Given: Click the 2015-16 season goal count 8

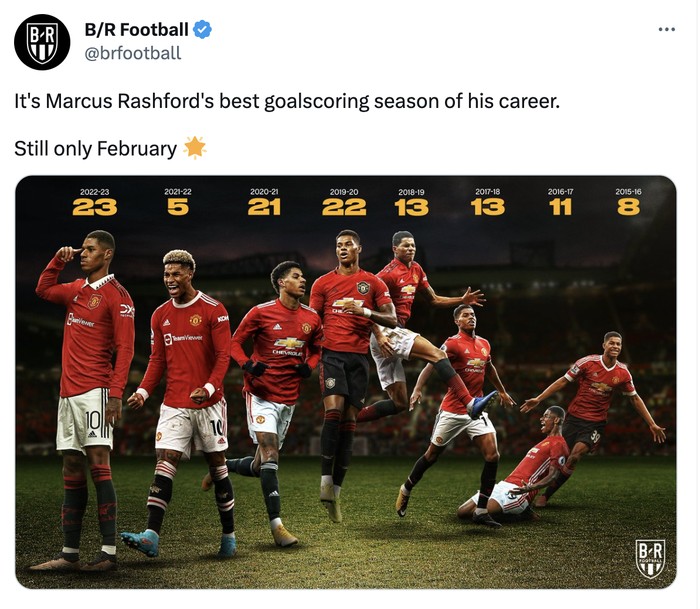Looking at the screenshot, I should point(628,207).
